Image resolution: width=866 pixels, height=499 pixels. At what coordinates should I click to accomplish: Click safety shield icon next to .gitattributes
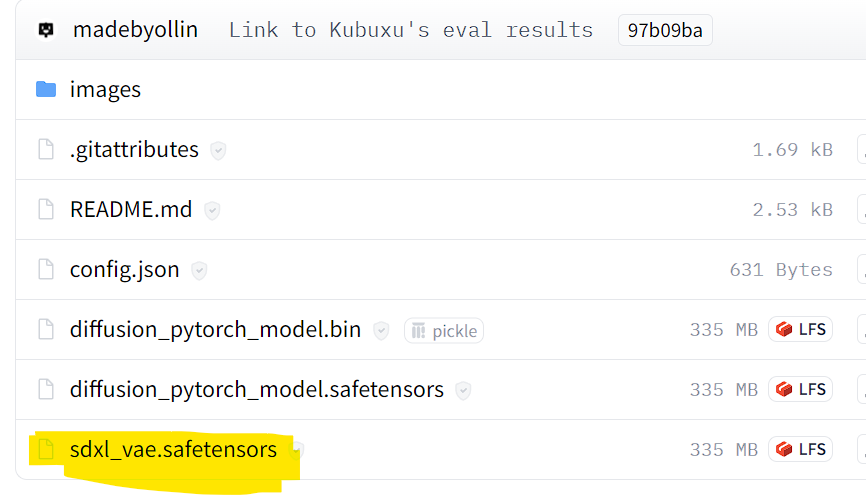coord(217,151)
